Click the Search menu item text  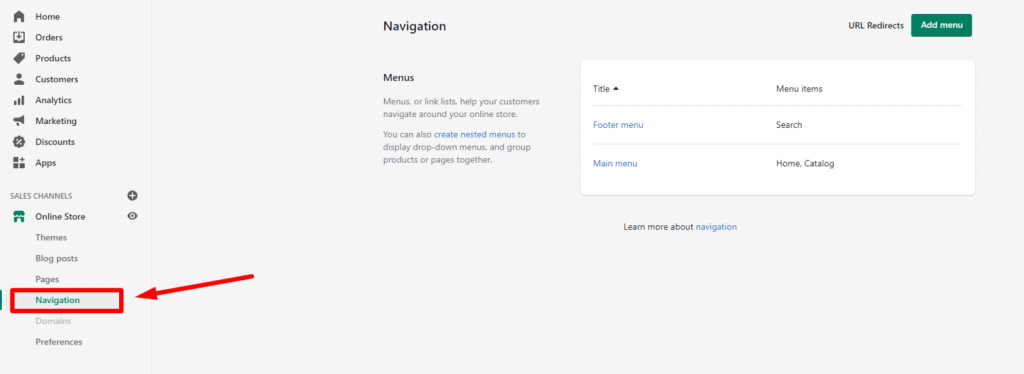(x=789, y=125)
